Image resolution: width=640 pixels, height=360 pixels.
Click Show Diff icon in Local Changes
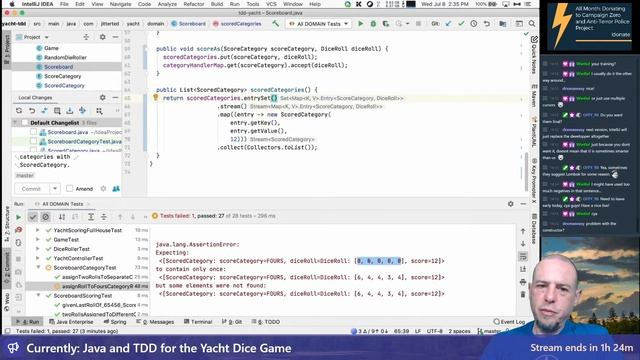pos(57,111)
